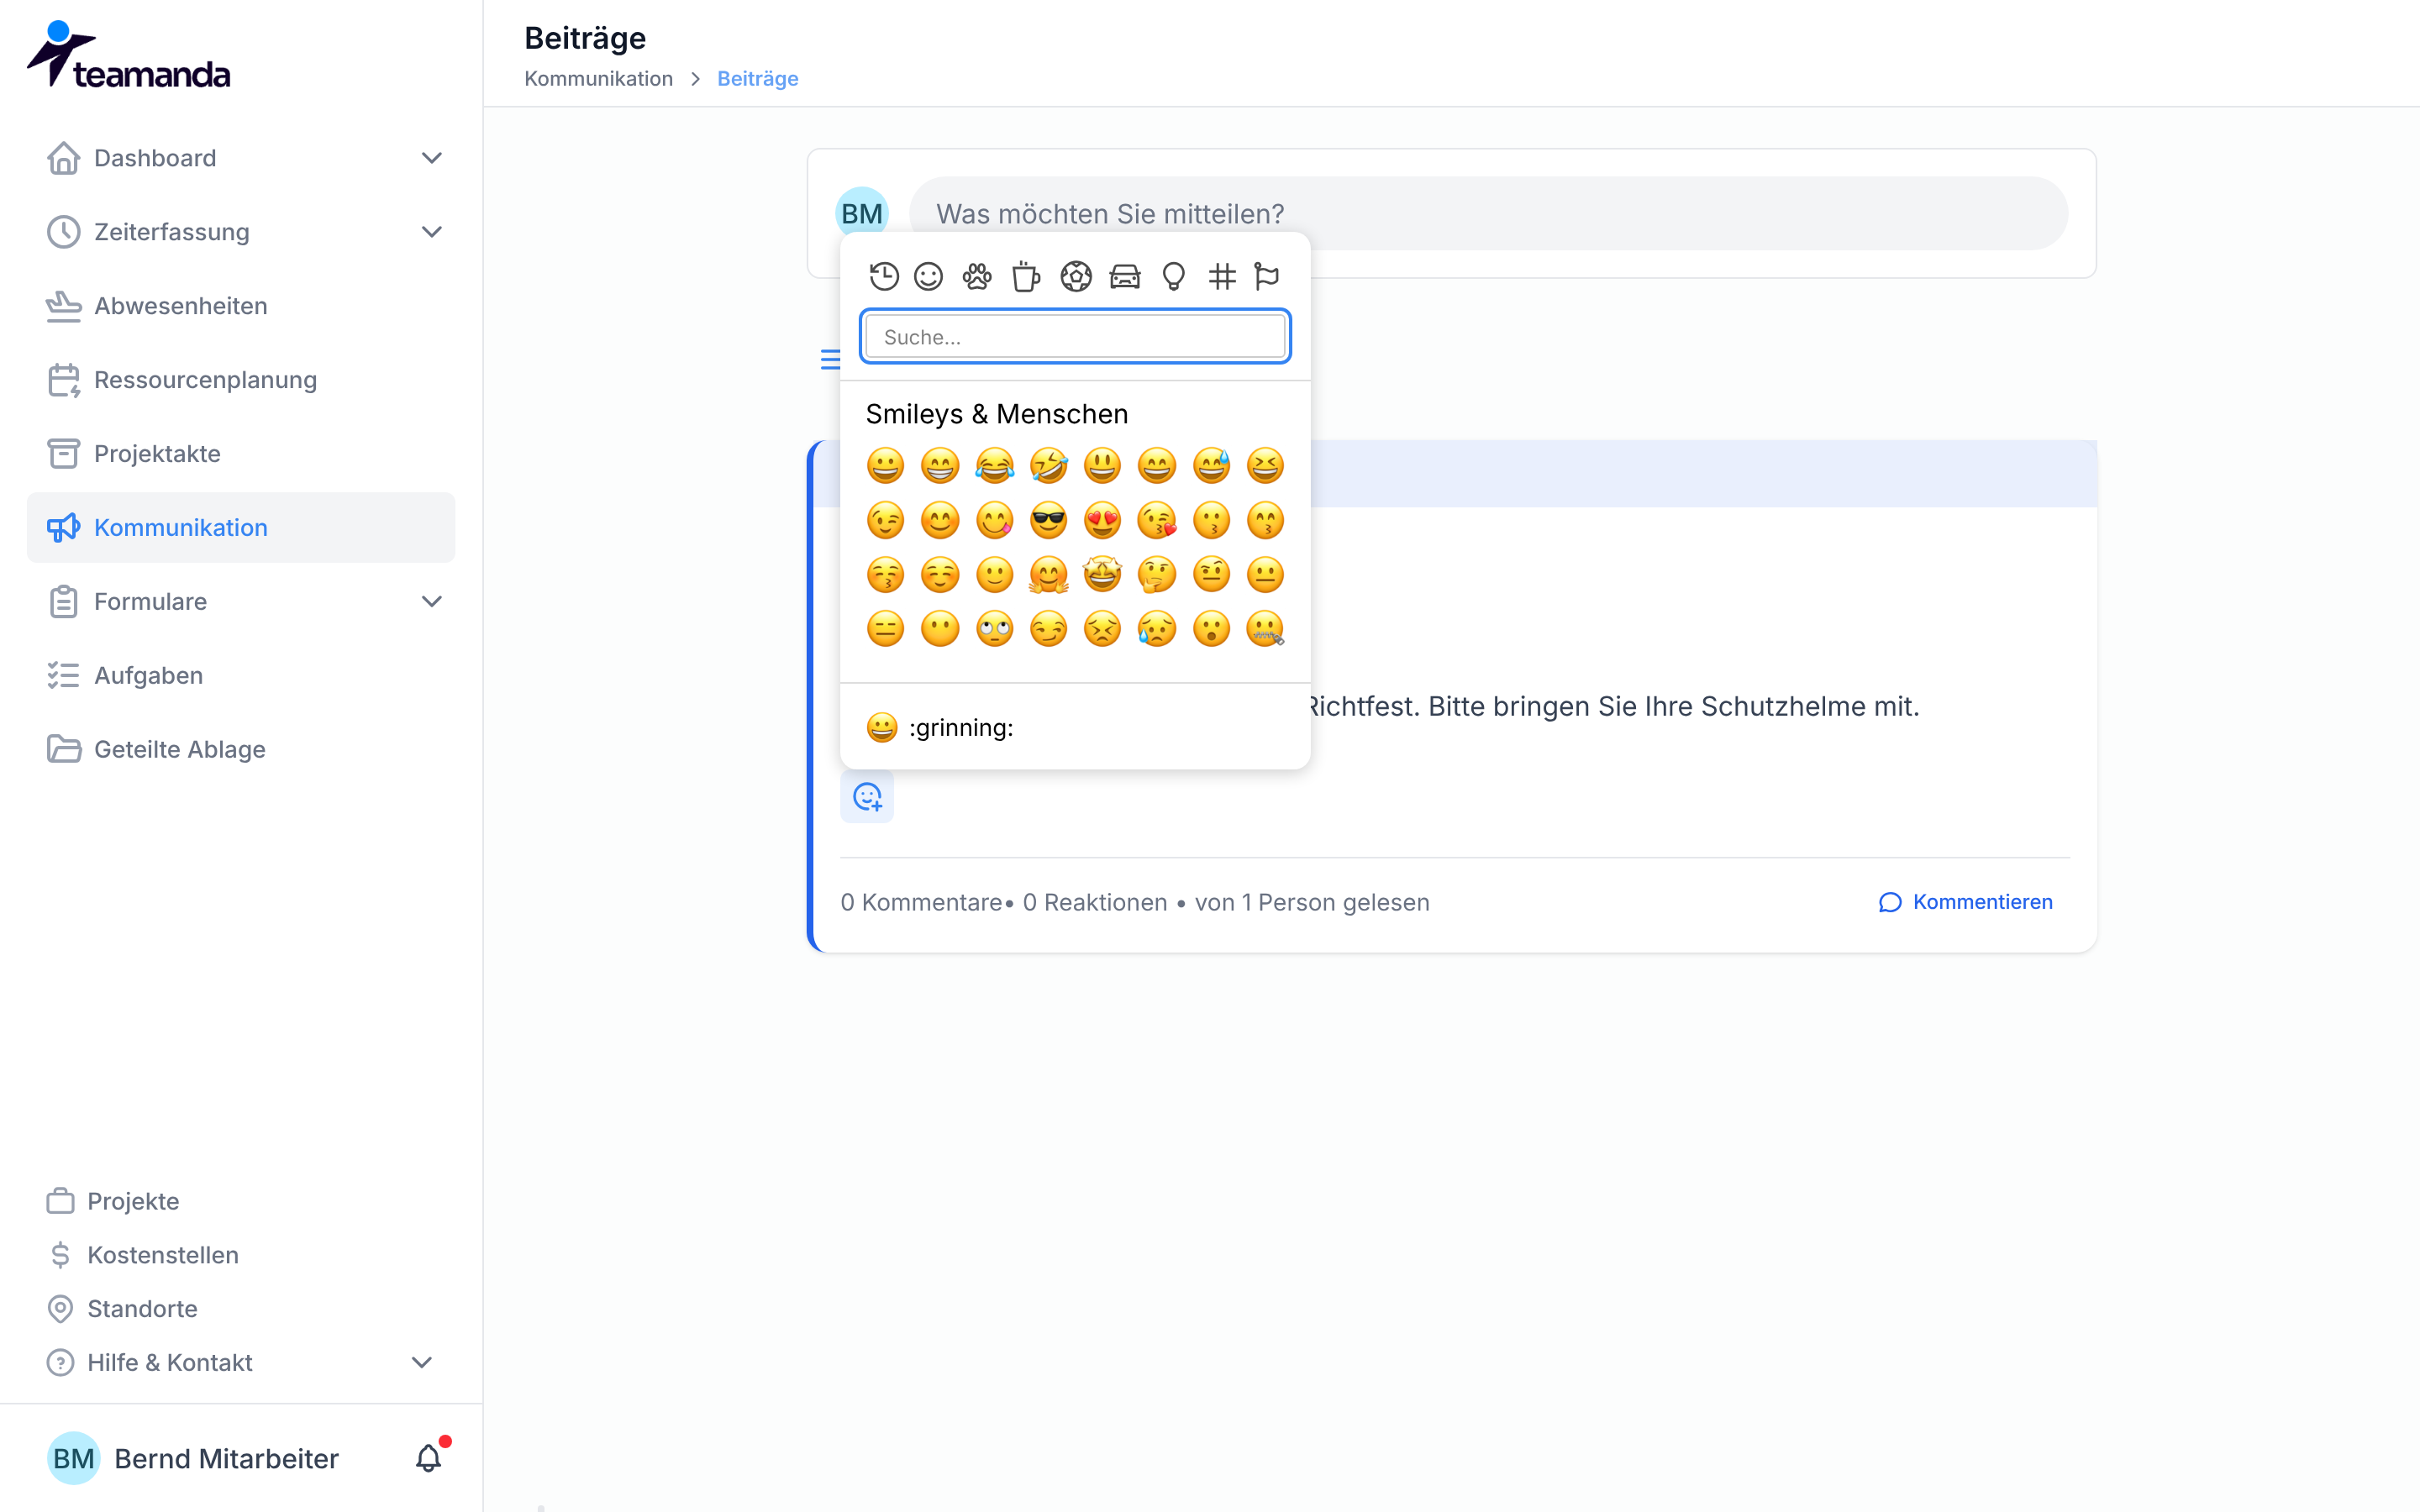Focus the emoji Suche field
This screenshot has width=2420, height=1512.
click(1075, 337)
